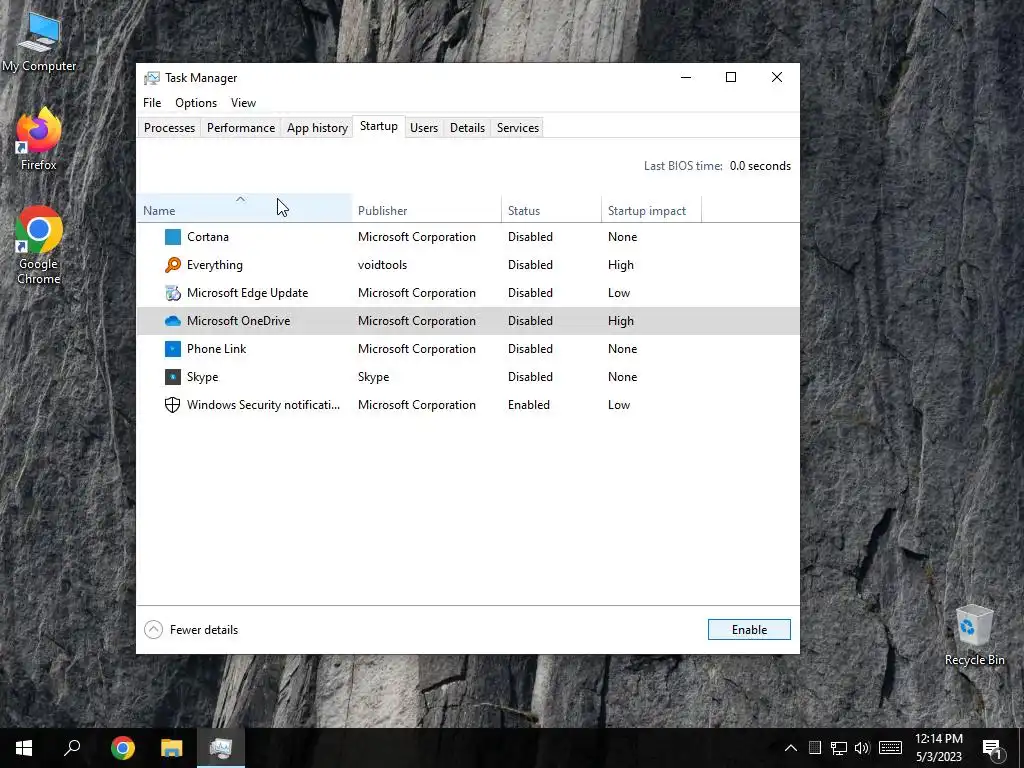Image resolution: width=1024 pixels, height=768 pixels.
Task: Click the Enabled status cell
Action: pos(529,405)
